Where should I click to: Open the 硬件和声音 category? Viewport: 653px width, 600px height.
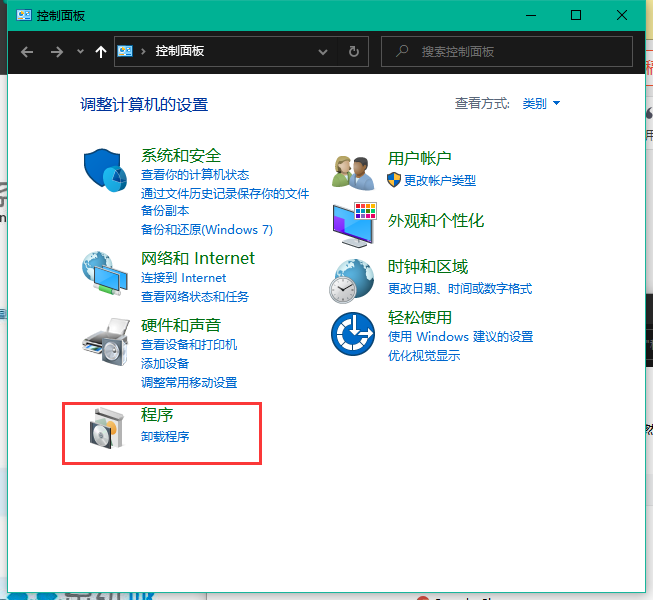click(x=181, y=325)
